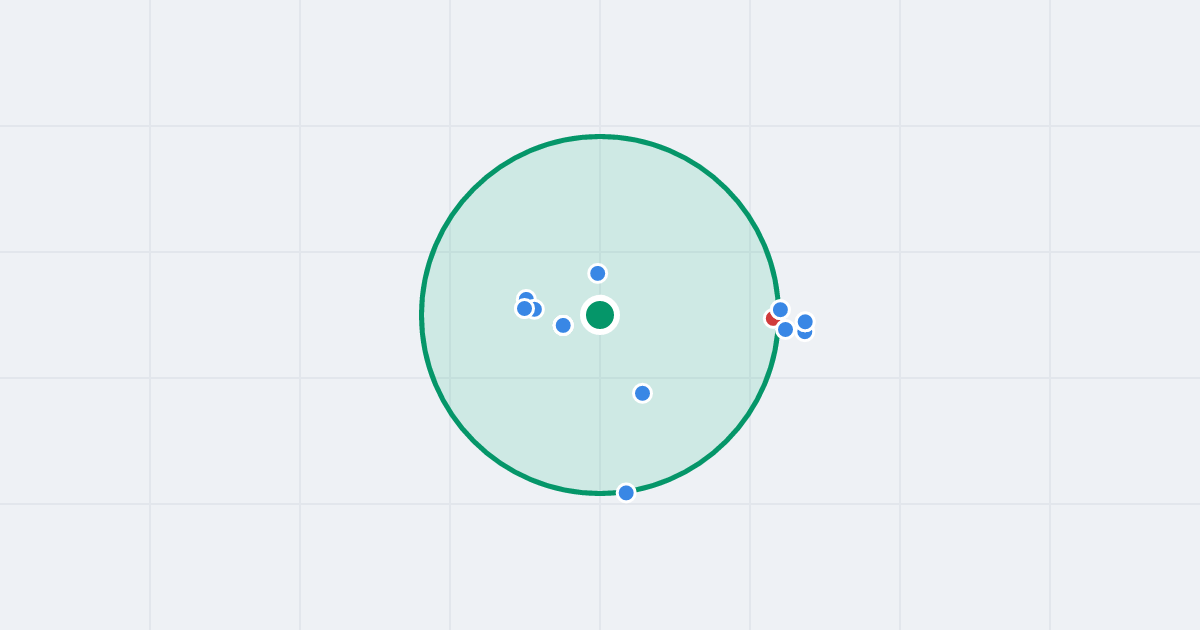The width and height of the screenshot is (1200, 630).
Task: Choose the lone blue marker below-right of the center
Action: click(x=643, y=393)
